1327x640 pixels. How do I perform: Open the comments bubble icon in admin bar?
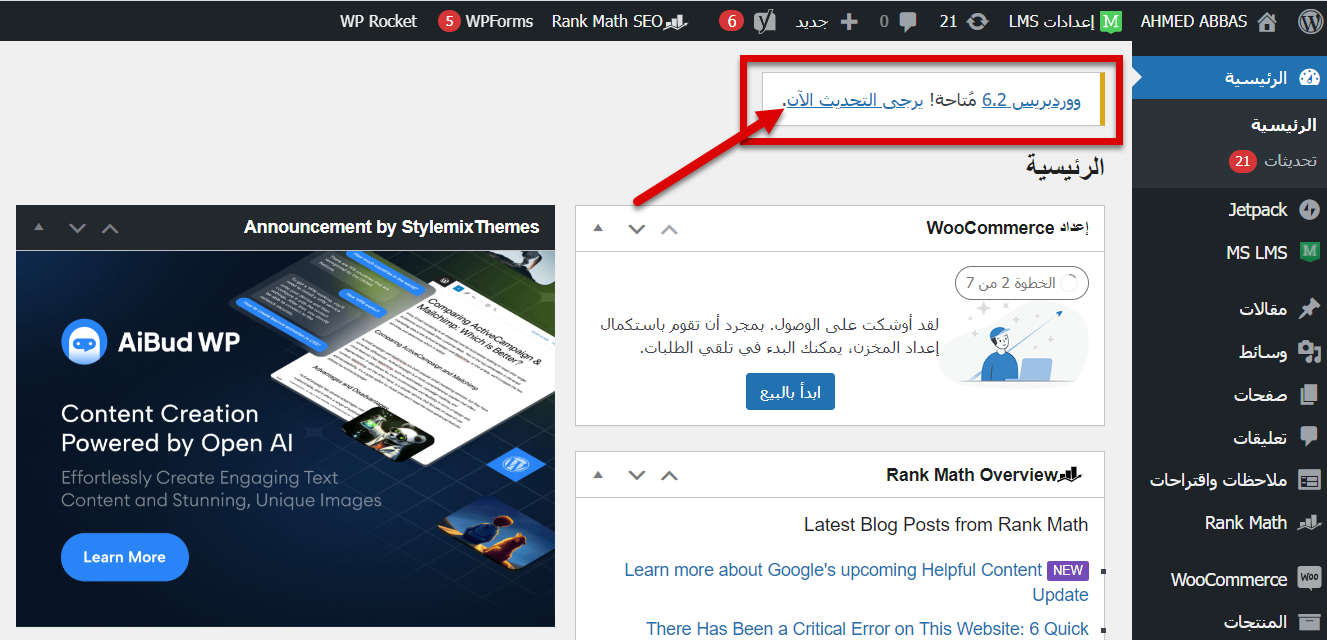click(907, 21)
